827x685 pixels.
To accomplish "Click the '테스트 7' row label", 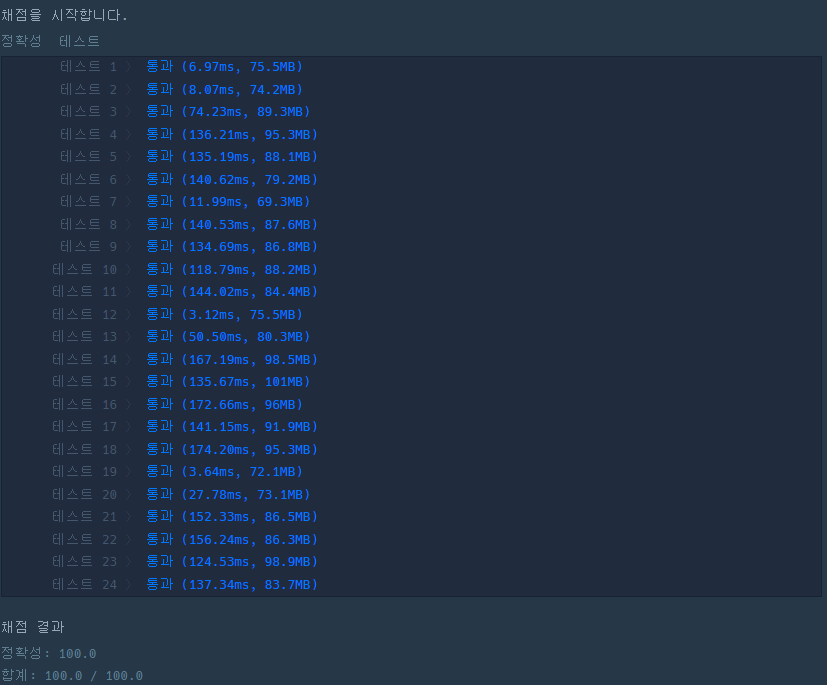I will [88, 201].
